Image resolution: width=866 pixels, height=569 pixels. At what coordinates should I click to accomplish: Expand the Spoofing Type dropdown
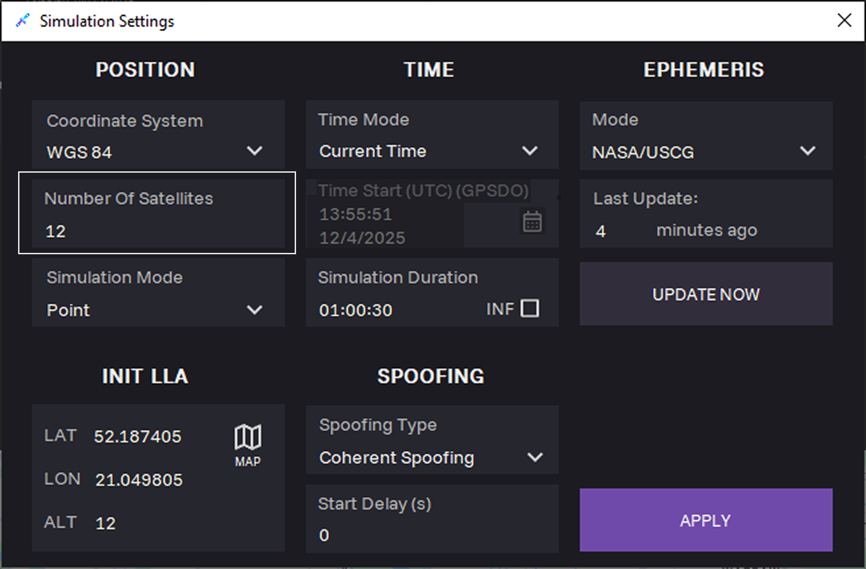tap(432, 440)
